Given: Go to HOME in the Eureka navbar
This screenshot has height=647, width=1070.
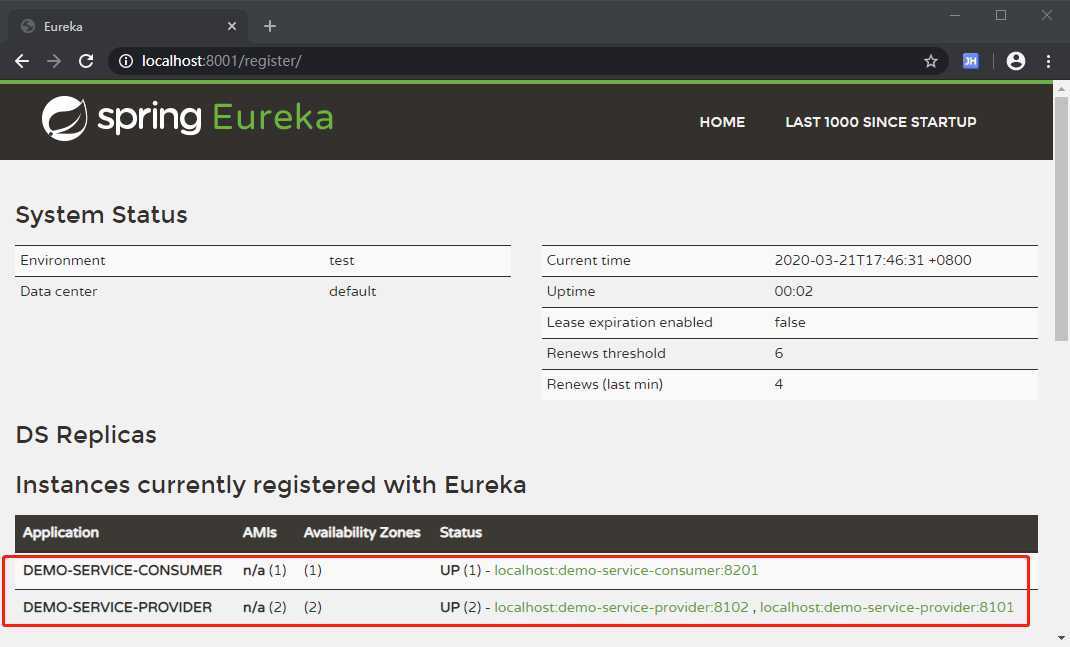Looking at the screenshot, I should tap(722, 121).
